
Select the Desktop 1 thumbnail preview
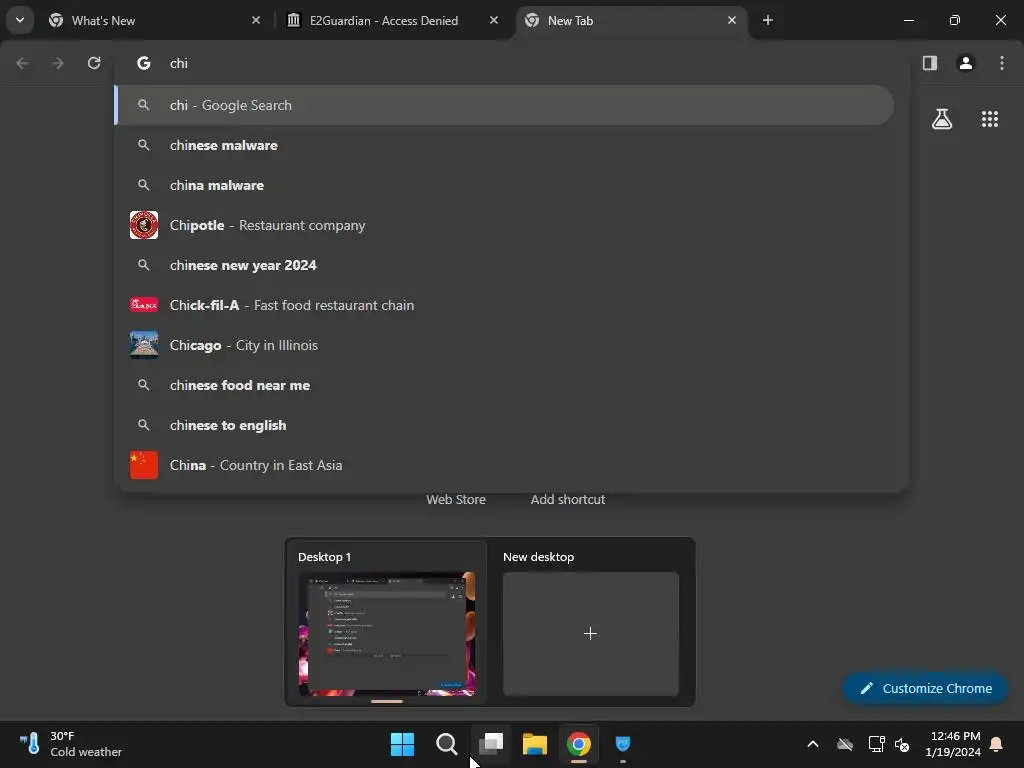[x=387, y=633]
